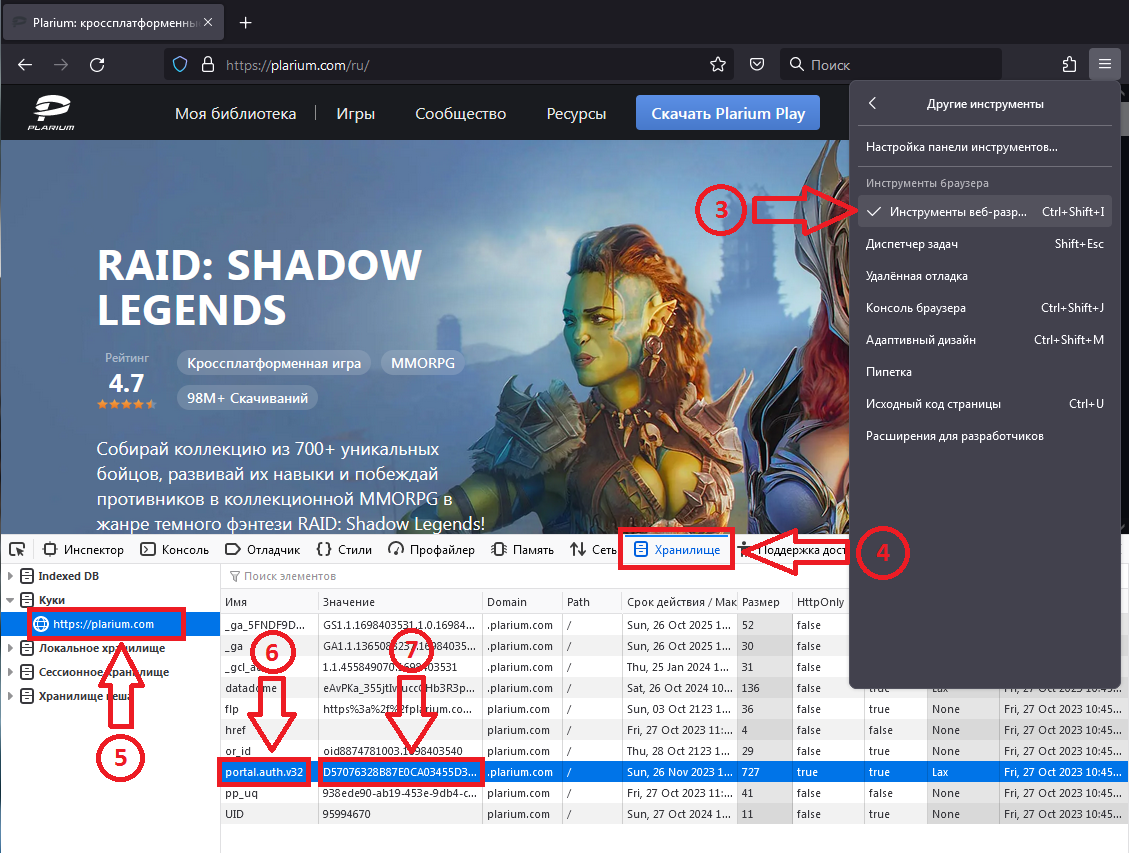Viewport: 1129px width, 853px height.
Task: Click the Поиск элементов filter field
Action: click(533, 576)
